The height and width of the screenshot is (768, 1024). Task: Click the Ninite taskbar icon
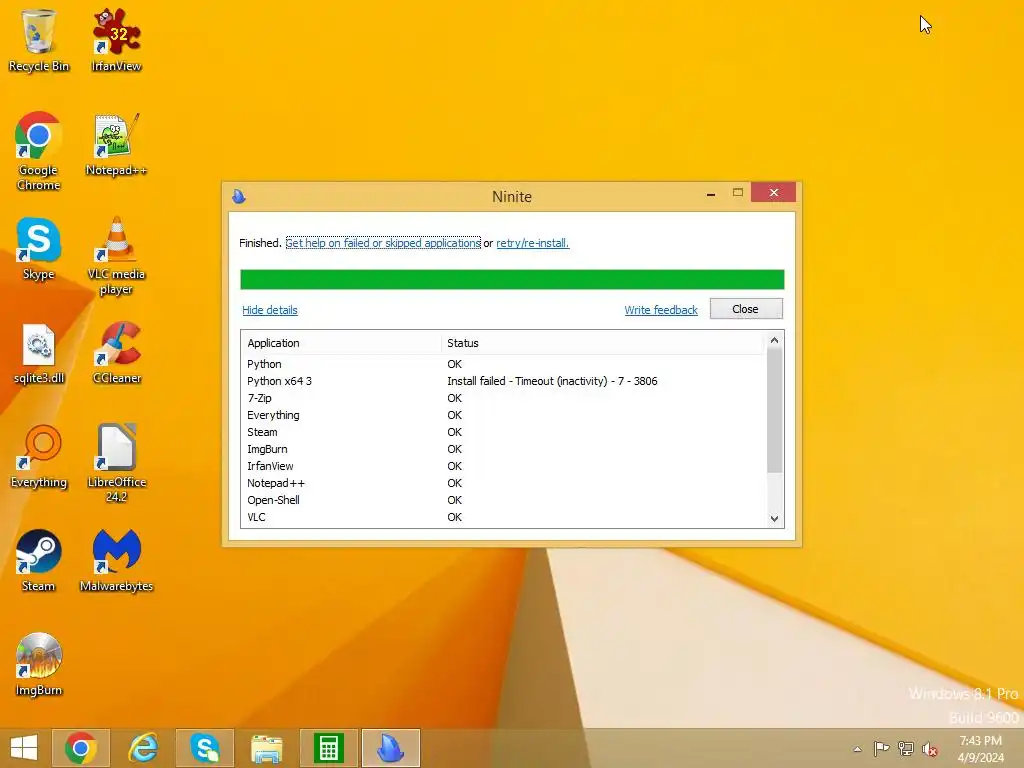pyautogui.click(x=391, y=748)
